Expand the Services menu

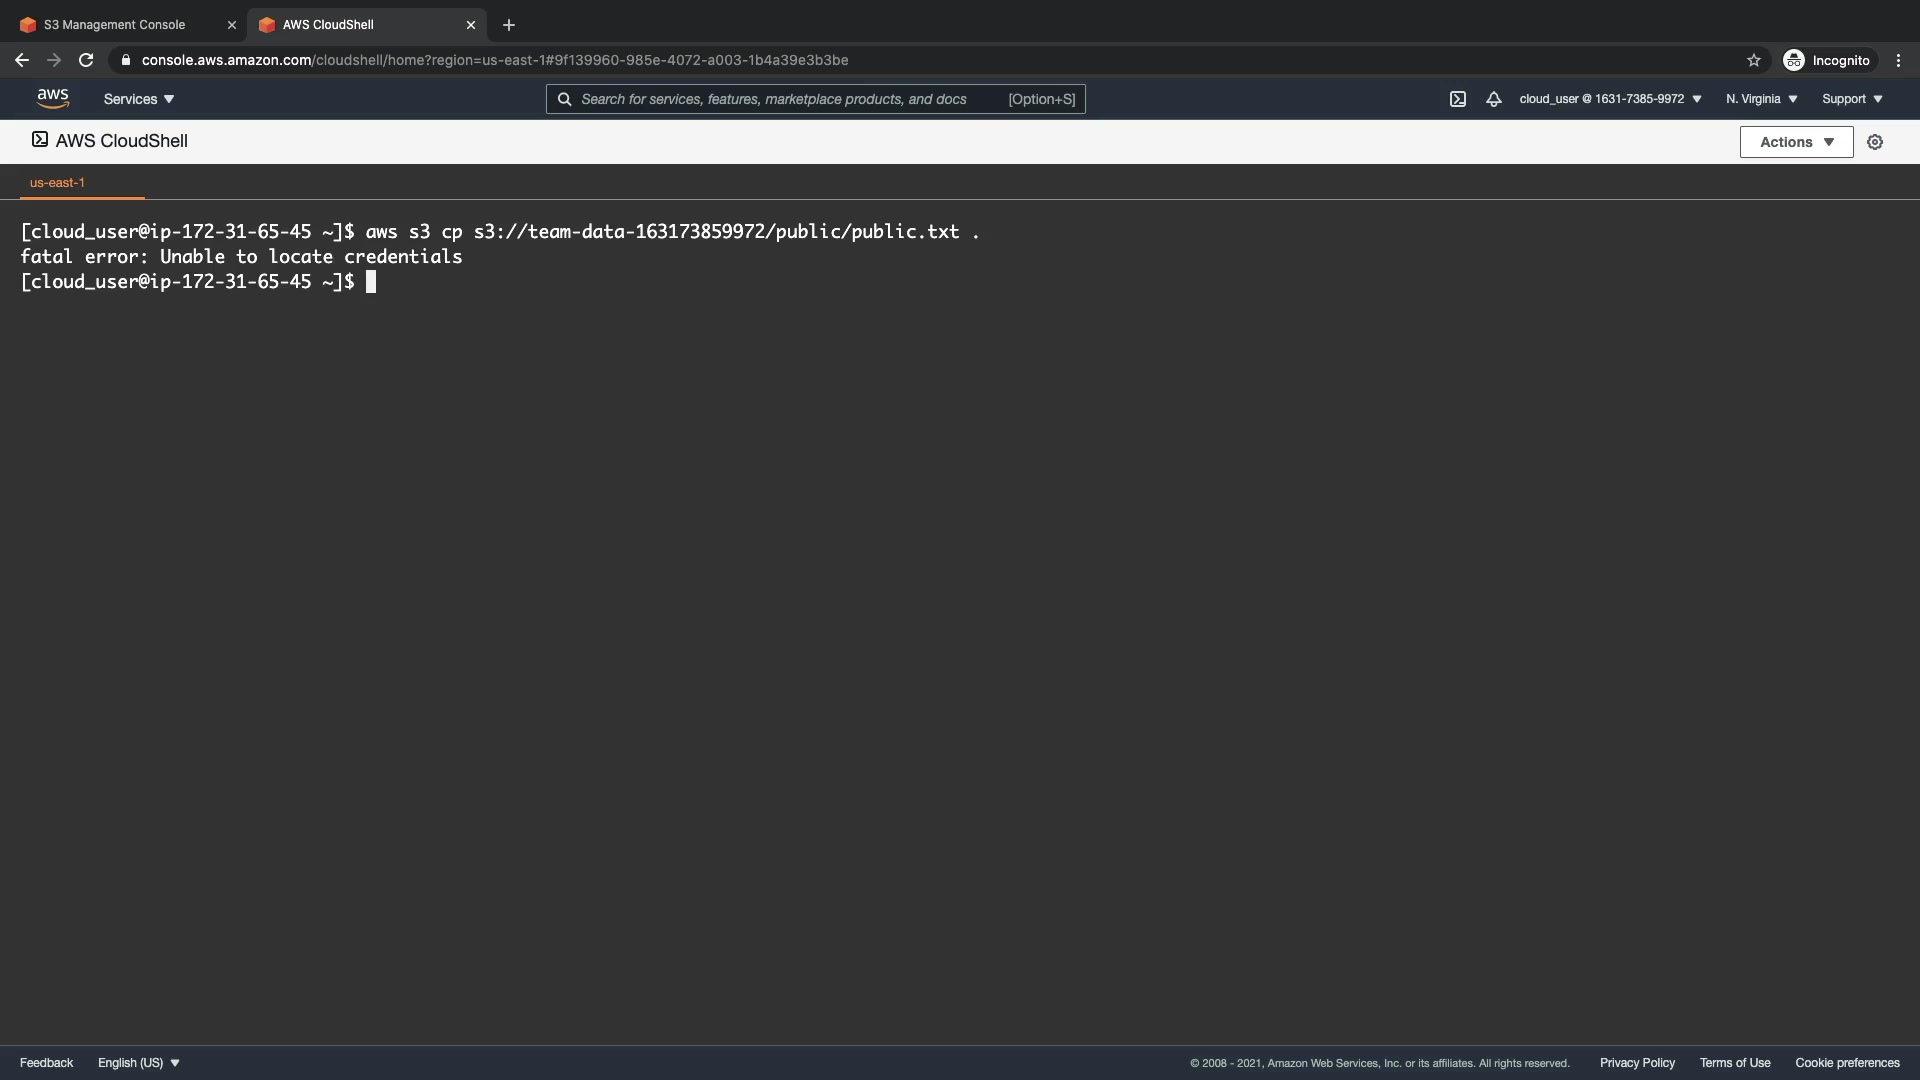pos(139,99)
